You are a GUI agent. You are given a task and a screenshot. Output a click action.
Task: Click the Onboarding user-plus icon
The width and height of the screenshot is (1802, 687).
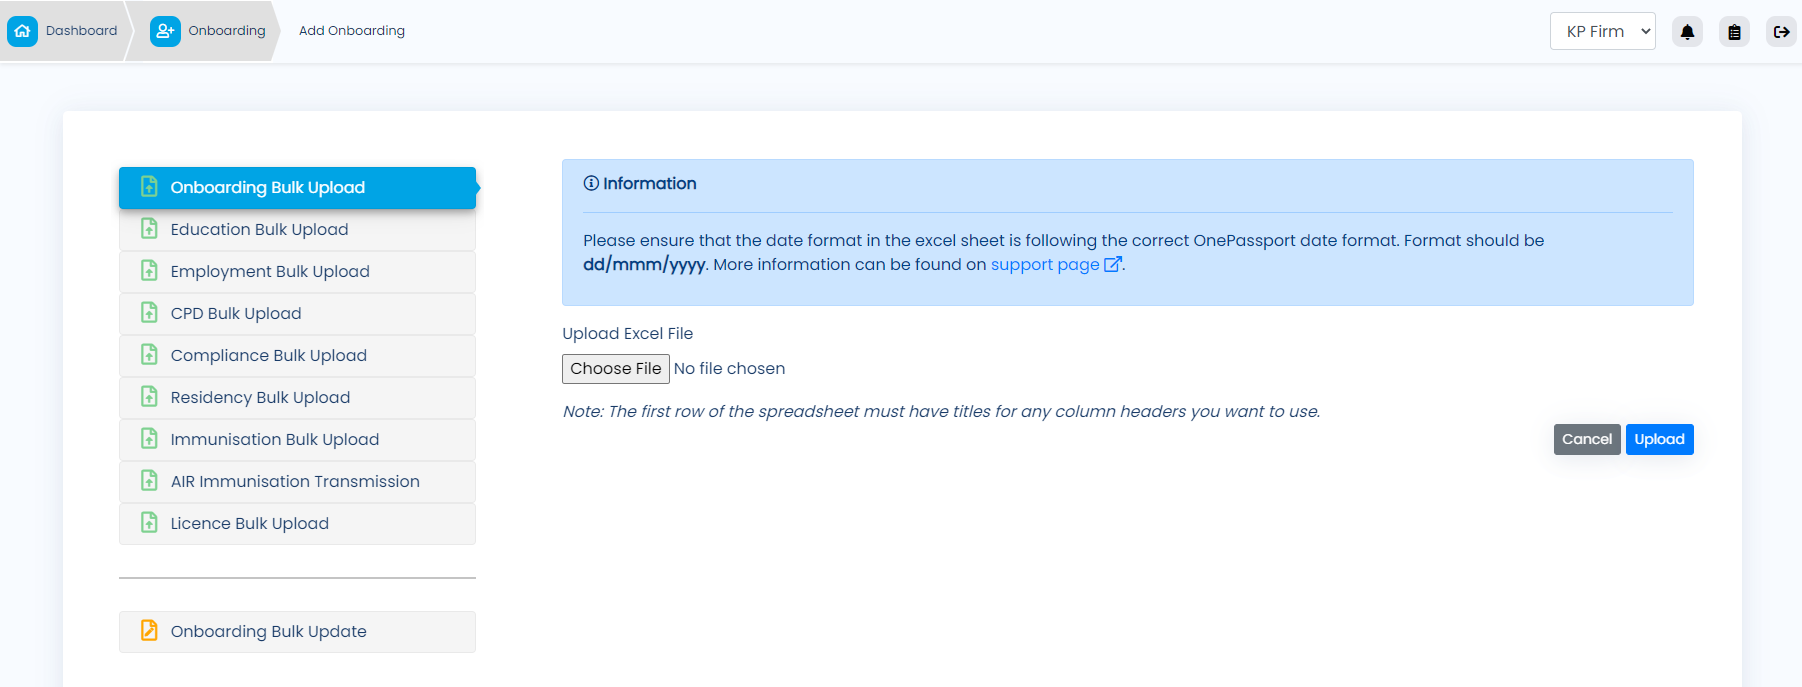(x=165, y=31)
